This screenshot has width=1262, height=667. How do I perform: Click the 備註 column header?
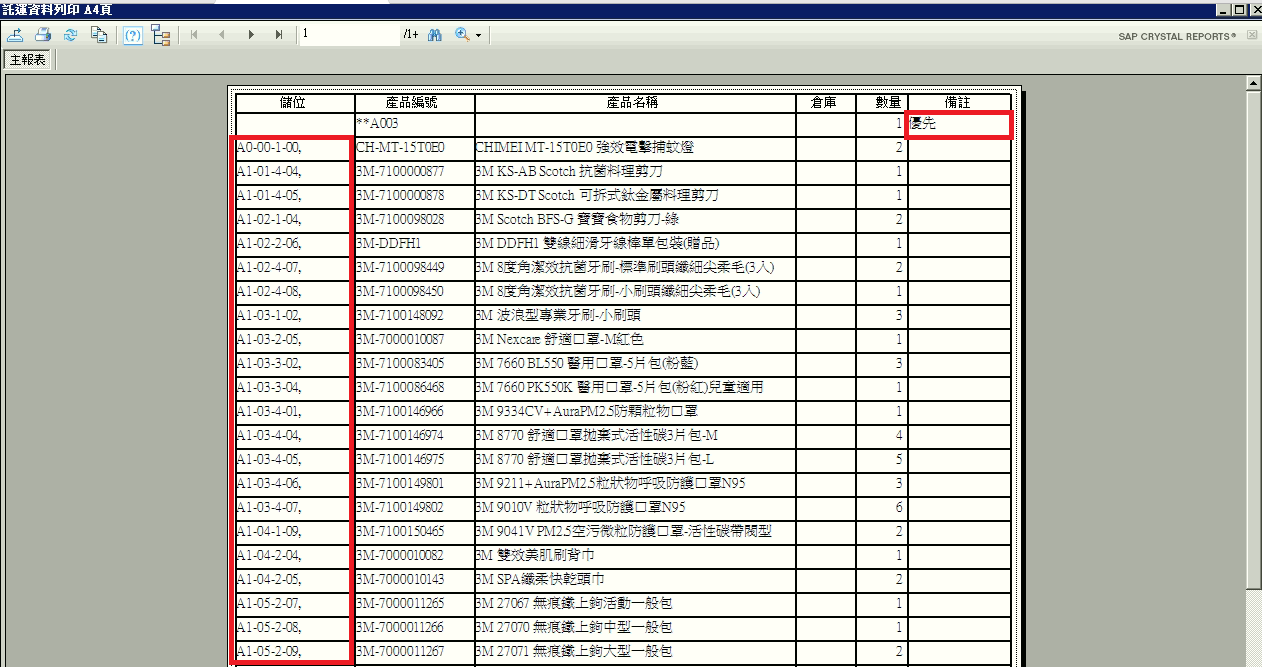(x=959, y=102)
